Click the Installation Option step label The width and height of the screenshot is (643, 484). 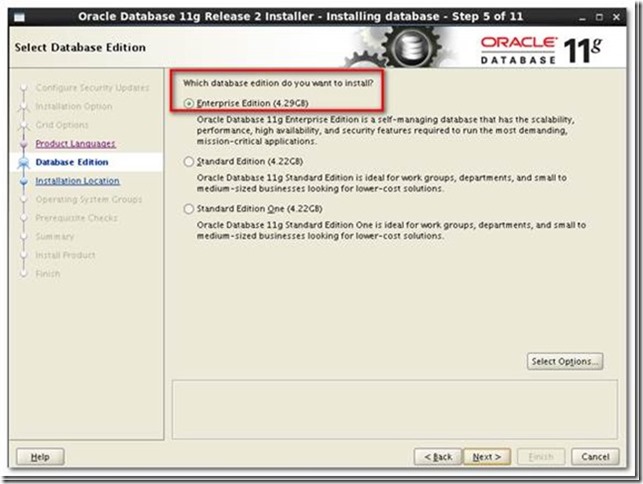pyautogui.click(x=74, y=106)
